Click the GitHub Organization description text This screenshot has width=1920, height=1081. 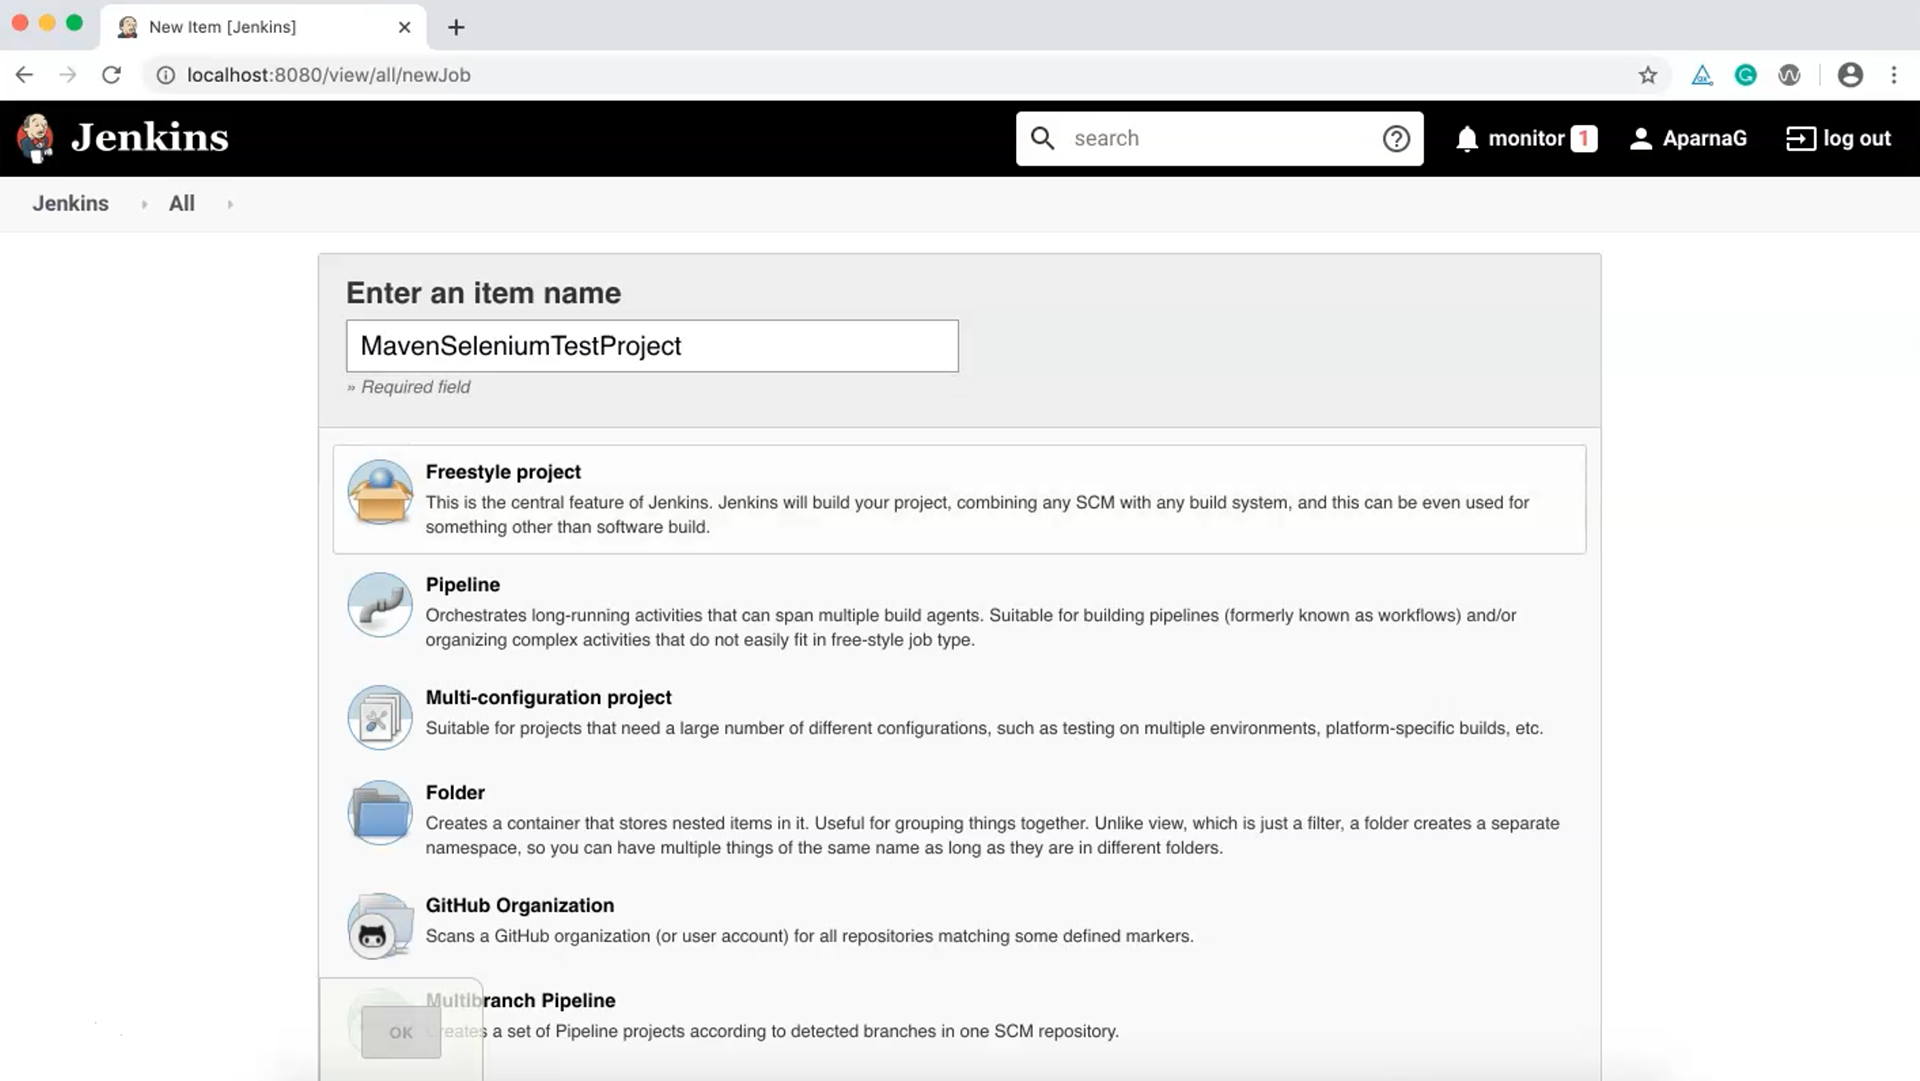[809, 936]
